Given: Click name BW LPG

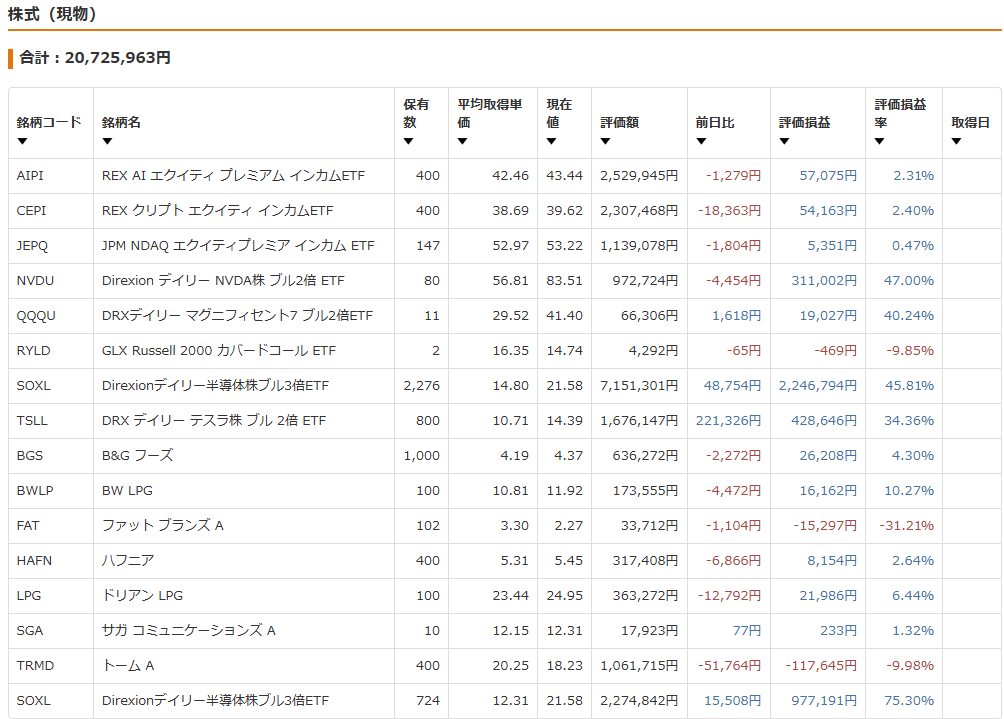Looking at the screenshot, I should (127, 490).
